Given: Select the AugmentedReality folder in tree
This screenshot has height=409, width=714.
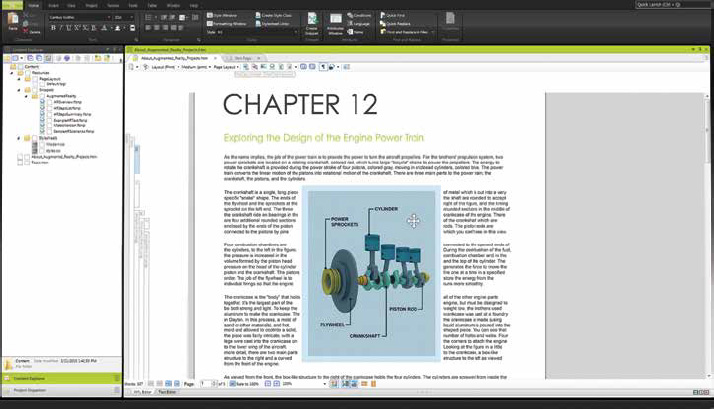Looking at the screenshot, I should (x=61, y=96).
